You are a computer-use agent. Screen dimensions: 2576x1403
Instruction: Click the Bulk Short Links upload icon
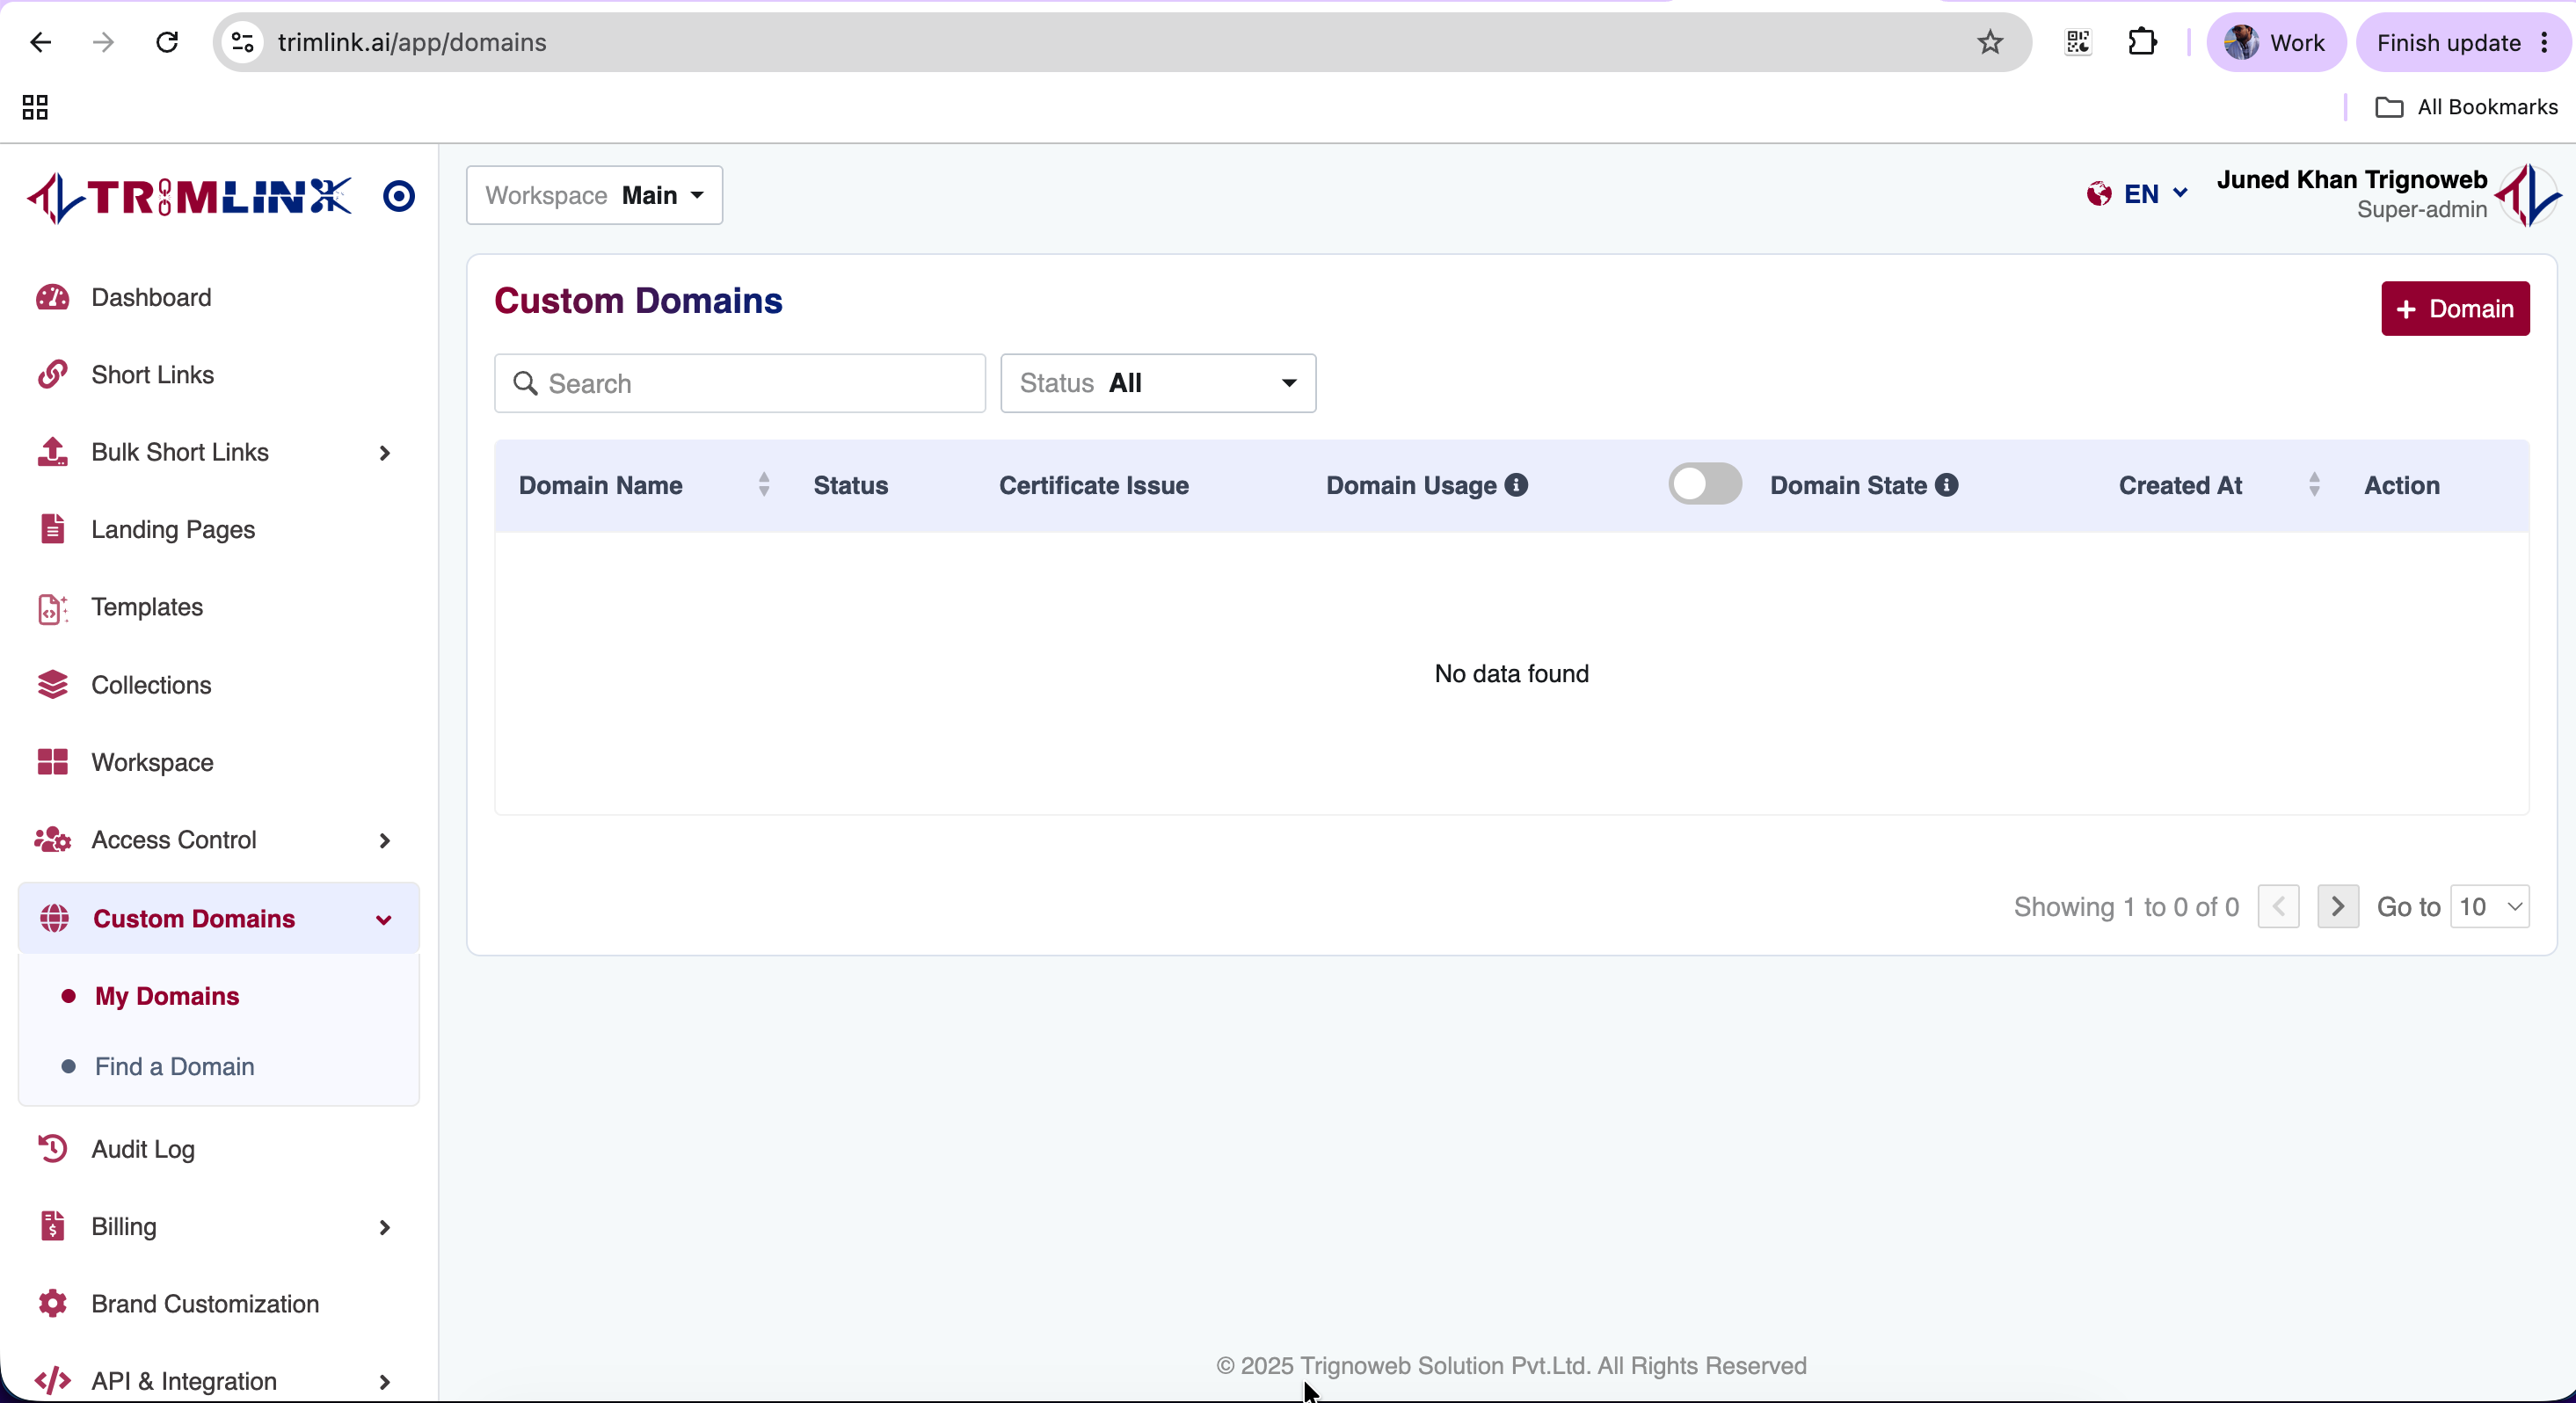[x=52, y=452]
